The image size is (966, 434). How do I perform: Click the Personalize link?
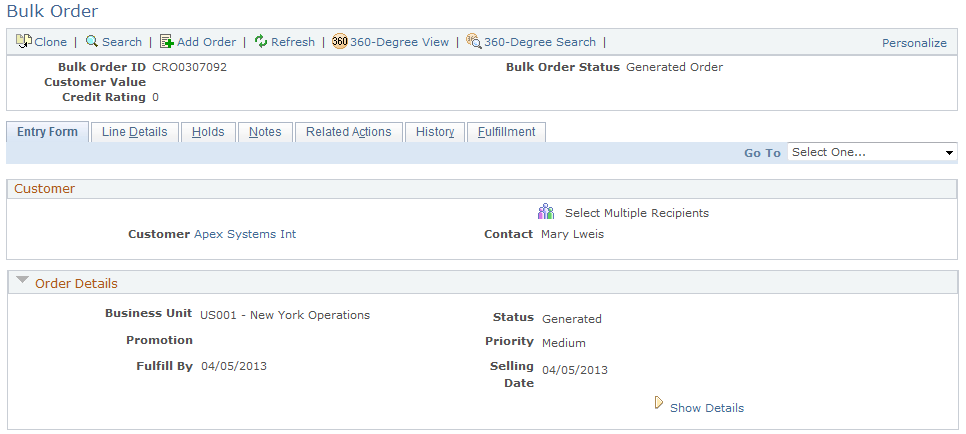tap(913, 43)
